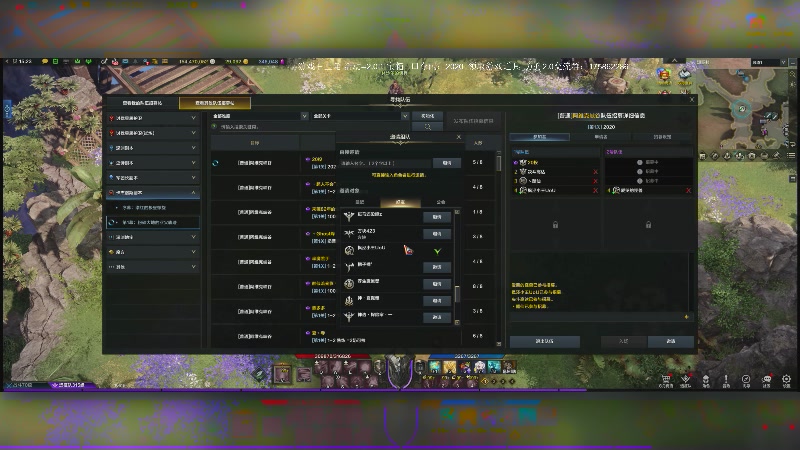This screenshot has width=800, height=450.
Task: Focus the party search text field
Action: [314, 127]
